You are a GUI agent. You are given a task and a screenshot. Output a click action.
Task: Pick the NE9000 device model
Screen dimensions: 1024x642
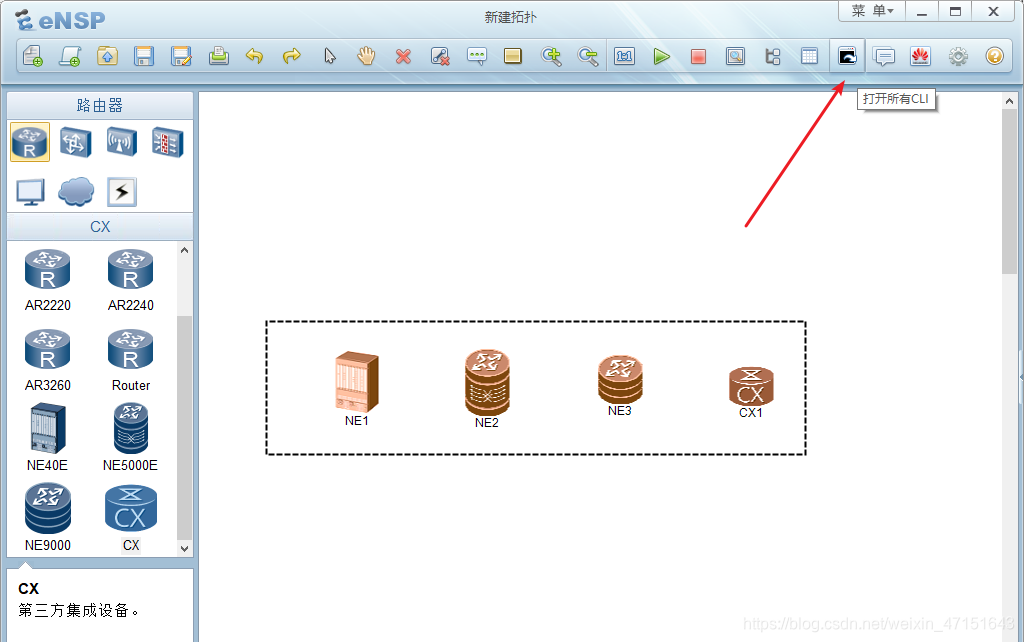click(48, 517)
